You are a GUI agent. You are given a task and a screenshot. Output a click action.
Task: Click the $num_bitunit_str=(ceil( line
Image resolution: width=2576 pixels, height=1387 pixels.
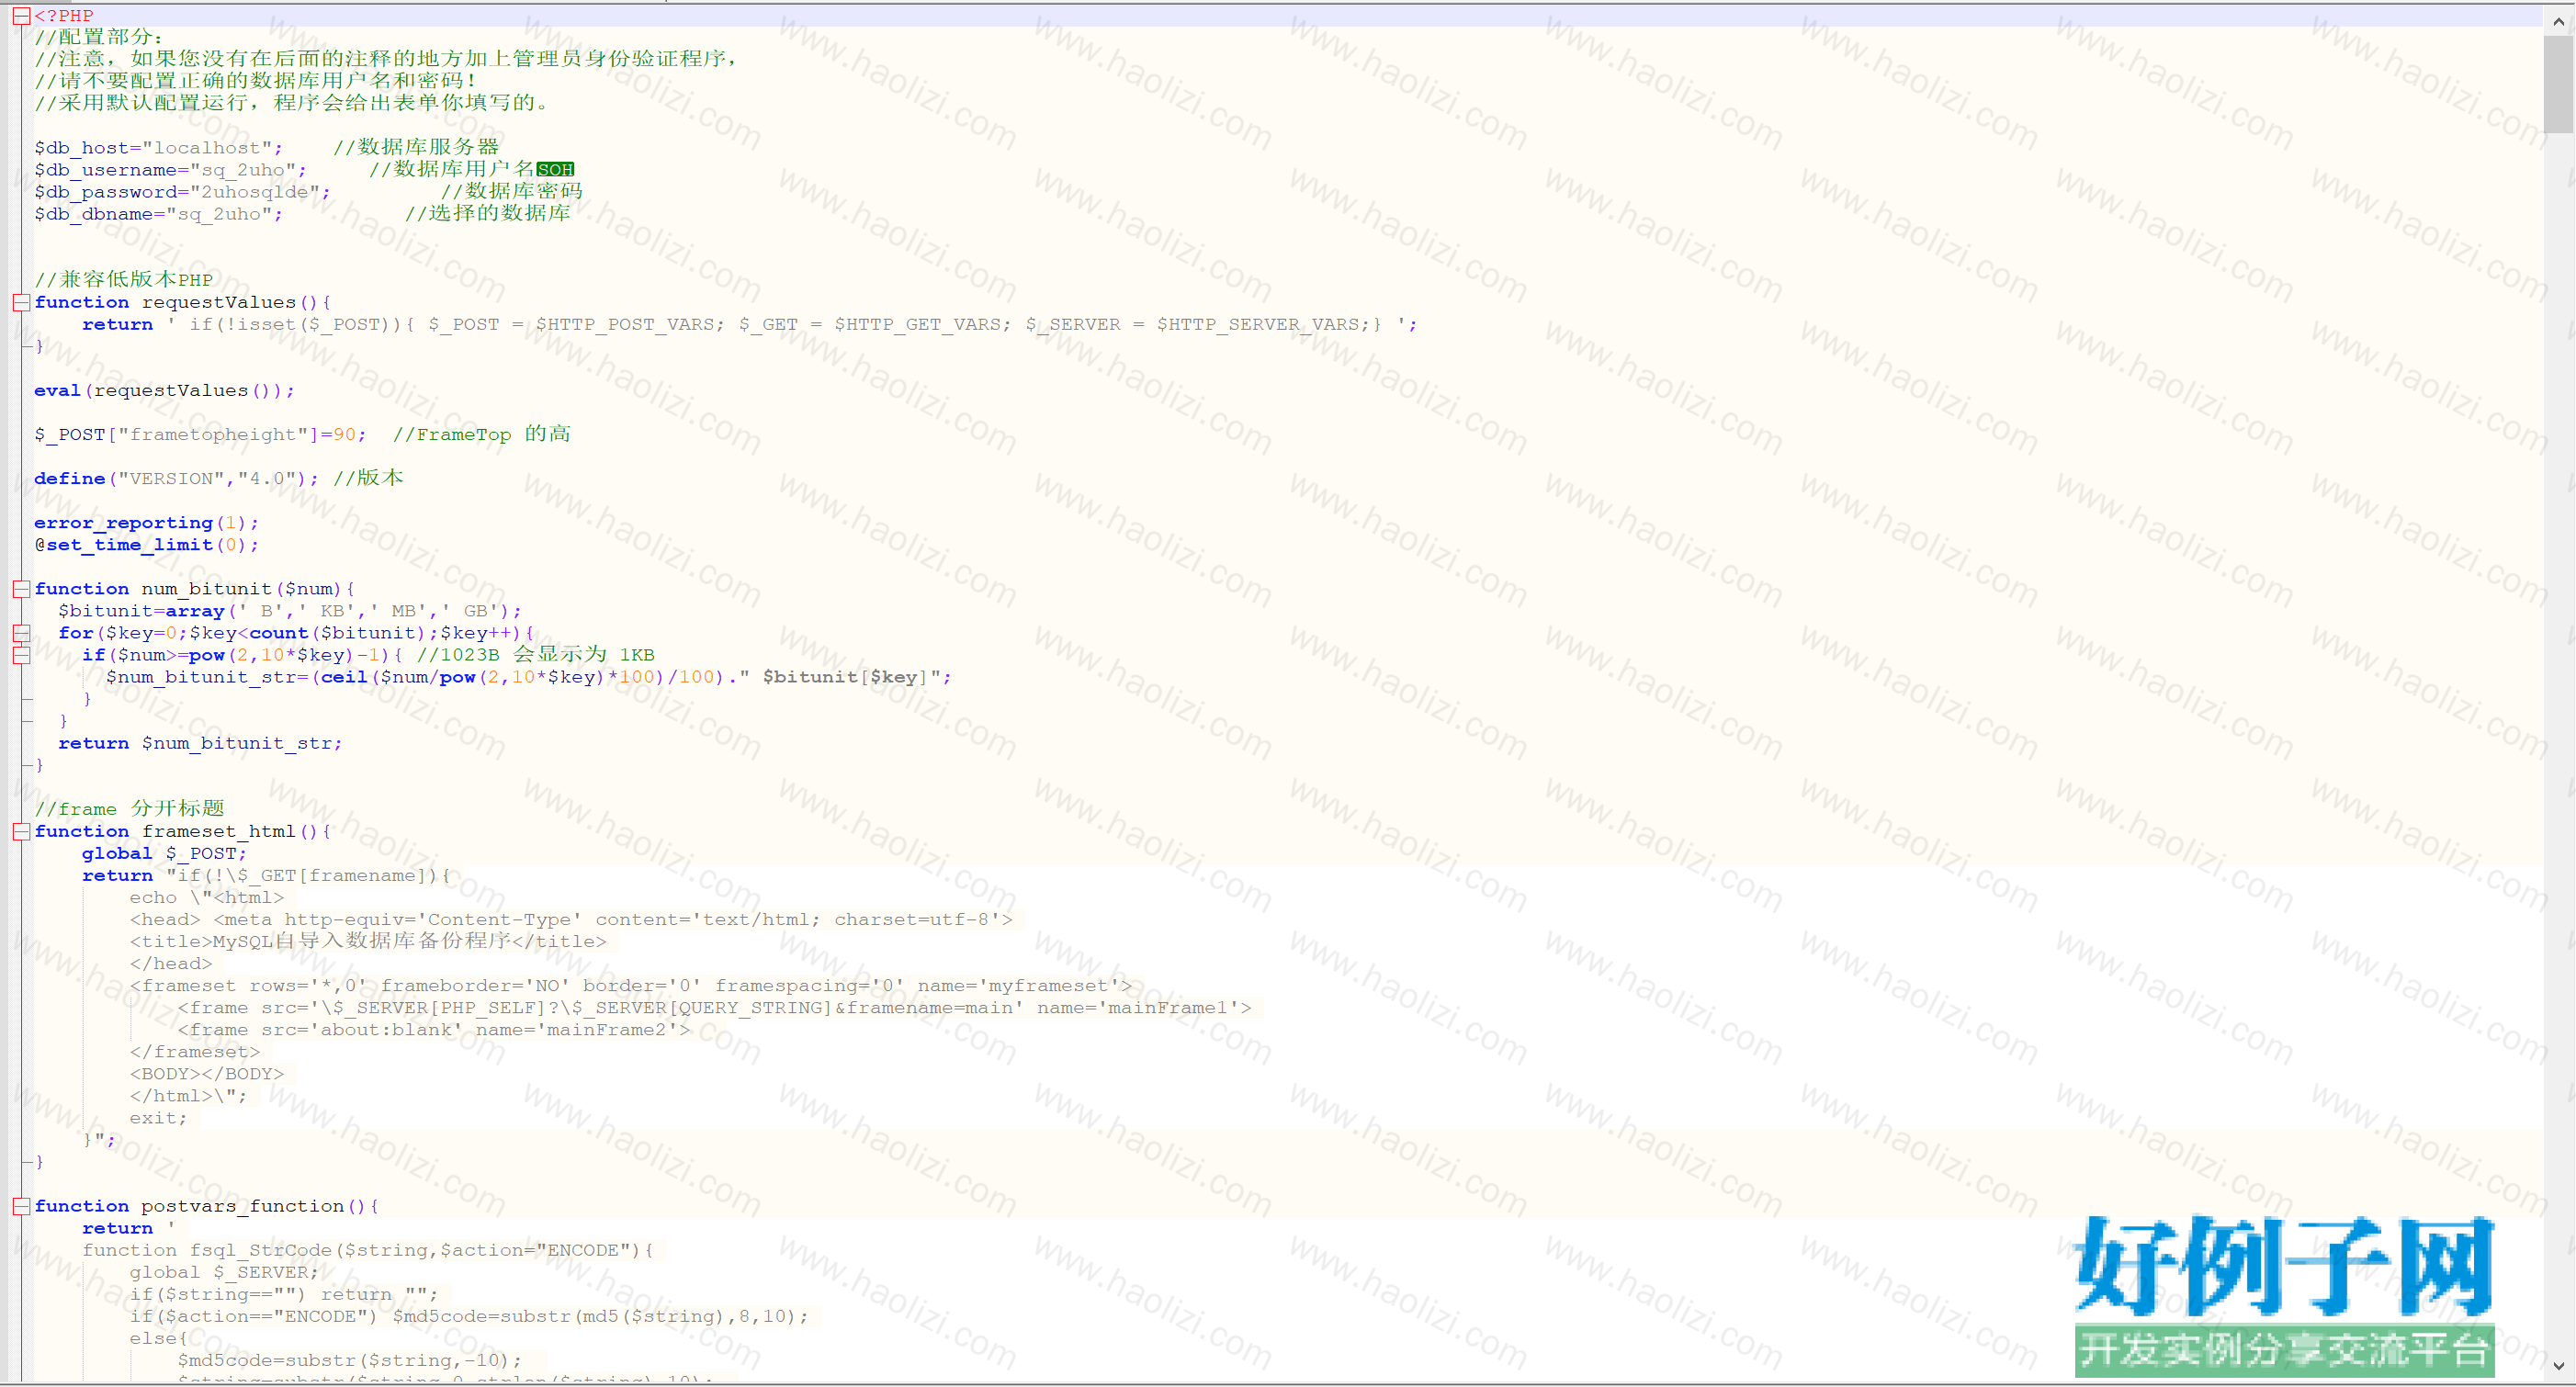[528, 677]
